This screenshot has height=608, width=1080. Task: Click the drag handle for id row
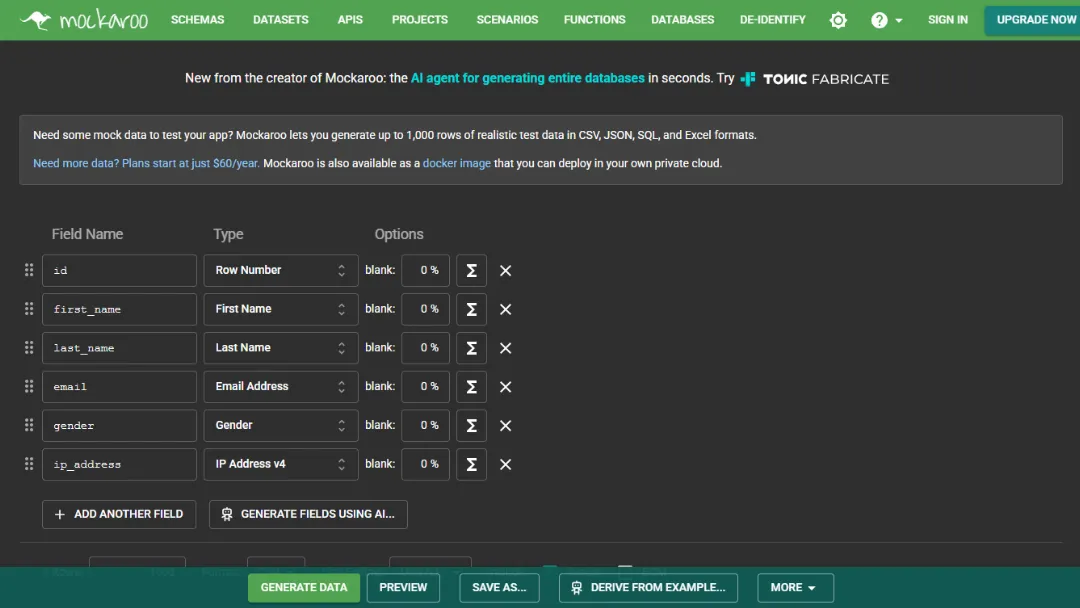(29, 270)
